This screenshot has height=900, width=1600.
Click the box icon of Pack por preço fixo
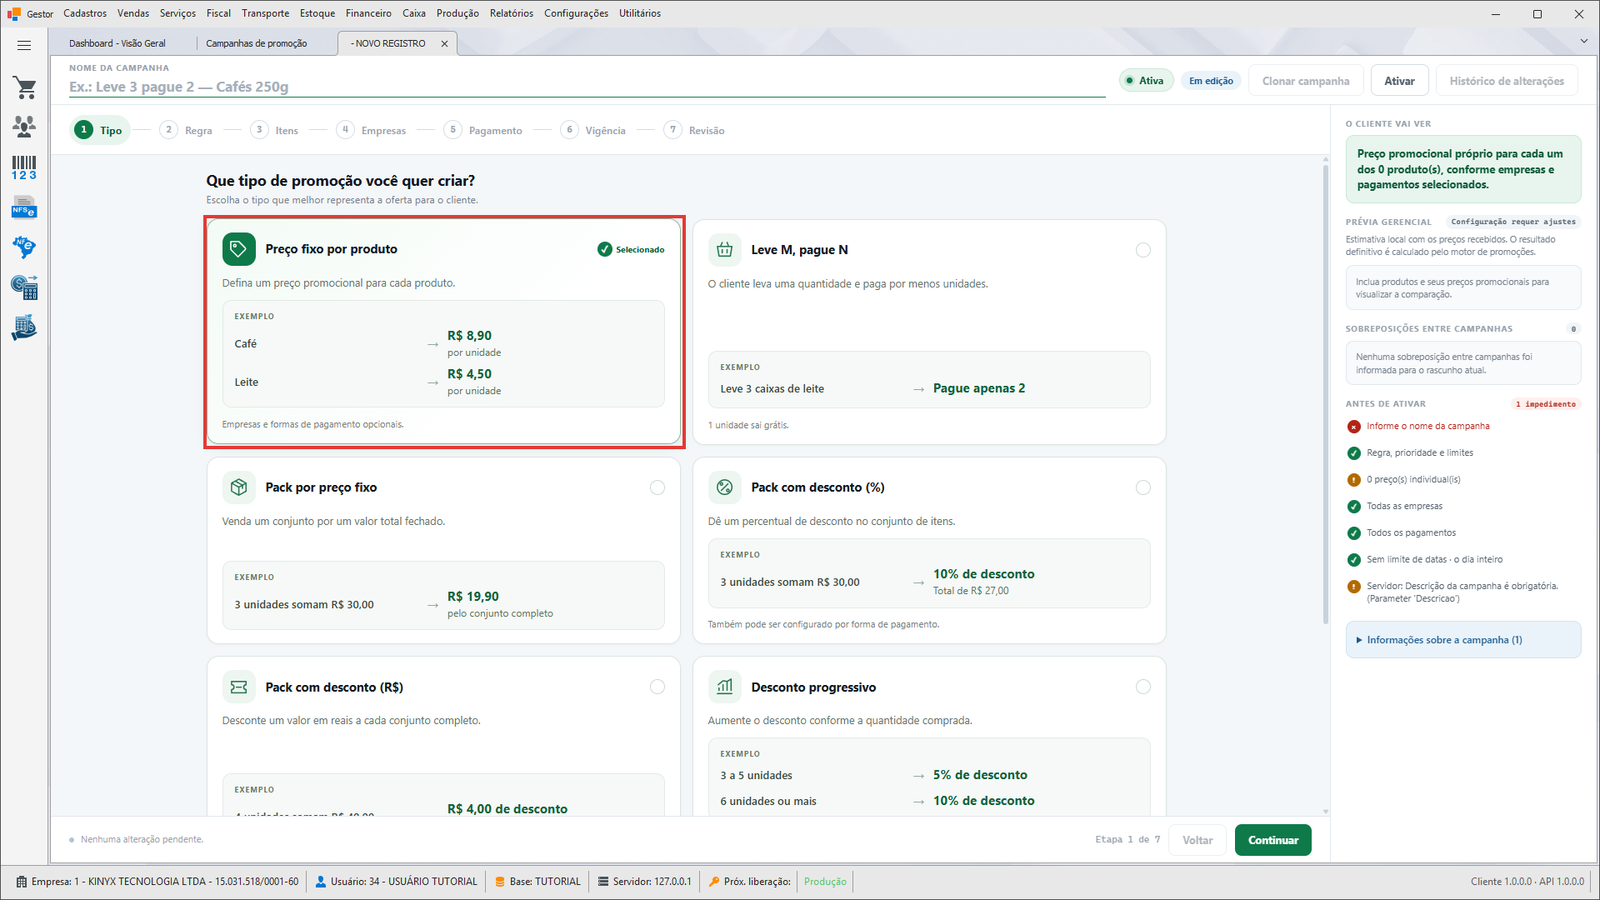pyautogui.click(x=239, y=487)
